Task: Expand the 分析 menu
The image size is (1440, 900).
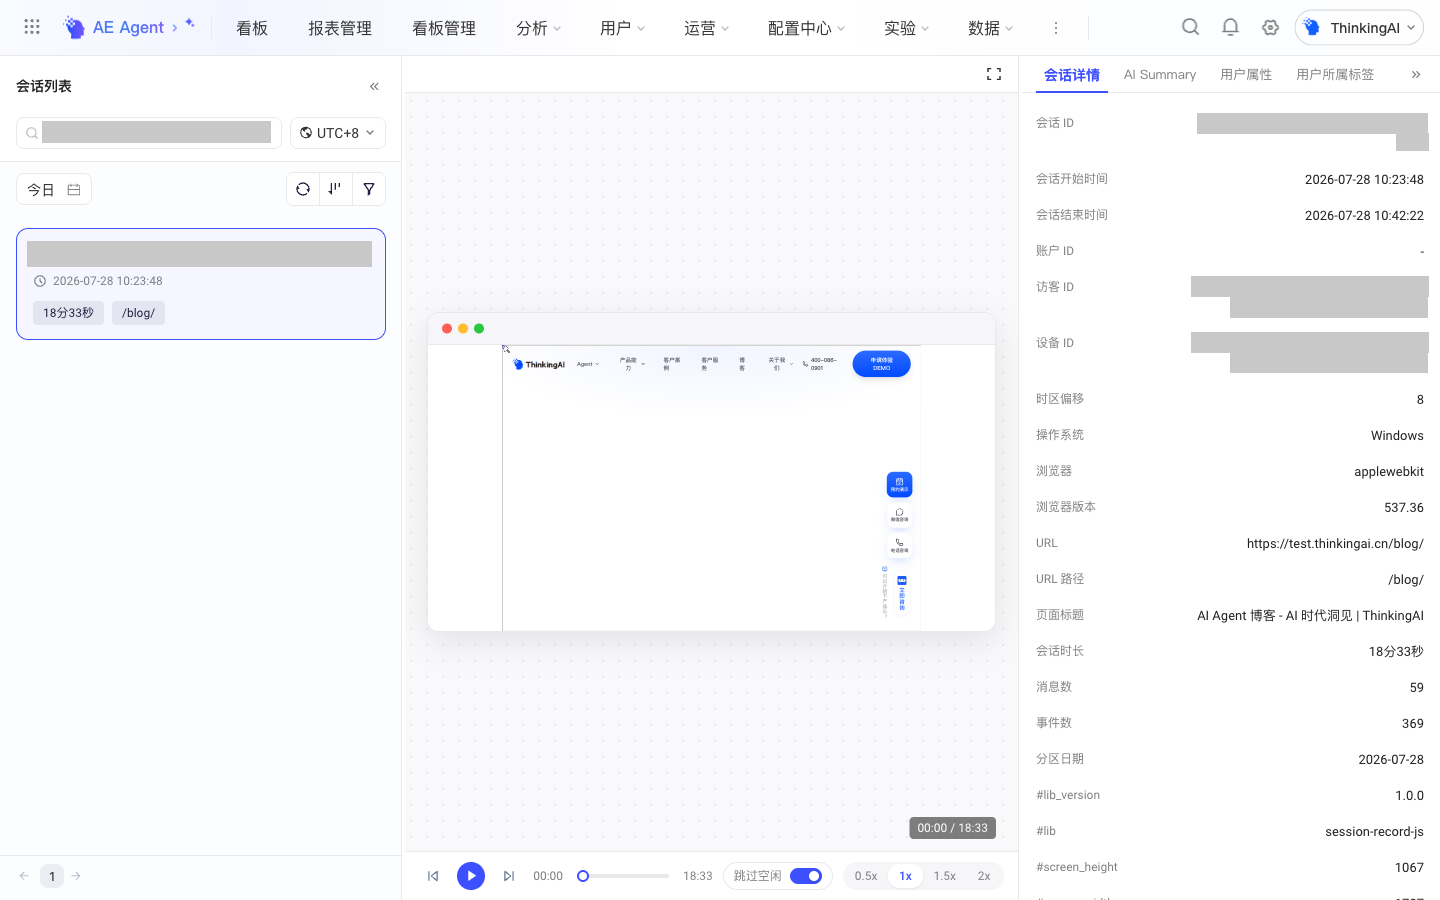Action: coord(538,28)
